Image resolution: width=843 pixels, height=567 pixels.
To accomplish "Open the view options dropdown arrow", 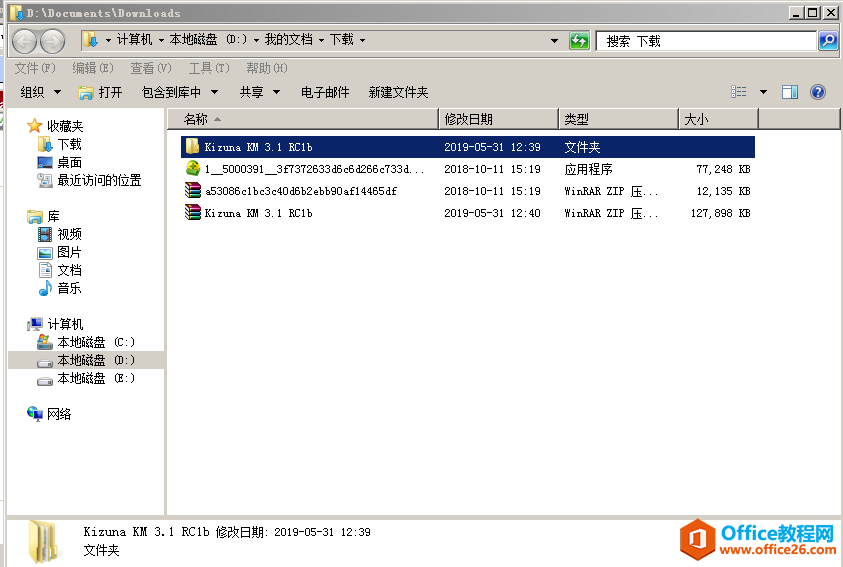I will [x=763, y=92].
